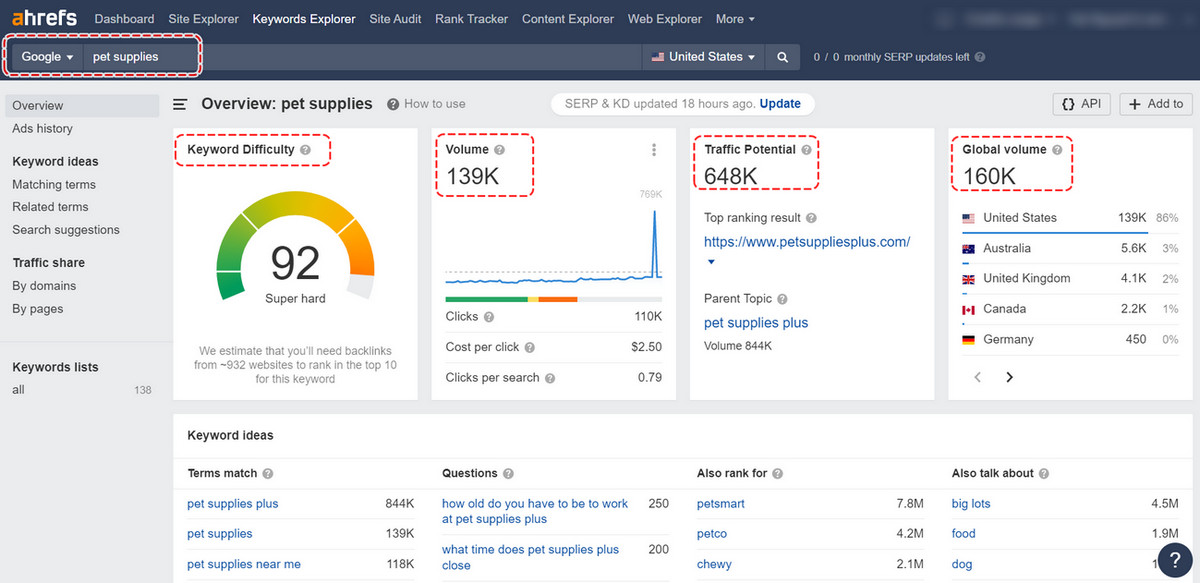
Task: Click the 'pet supplies near me' keyword link
Action: tap(244, 565)
